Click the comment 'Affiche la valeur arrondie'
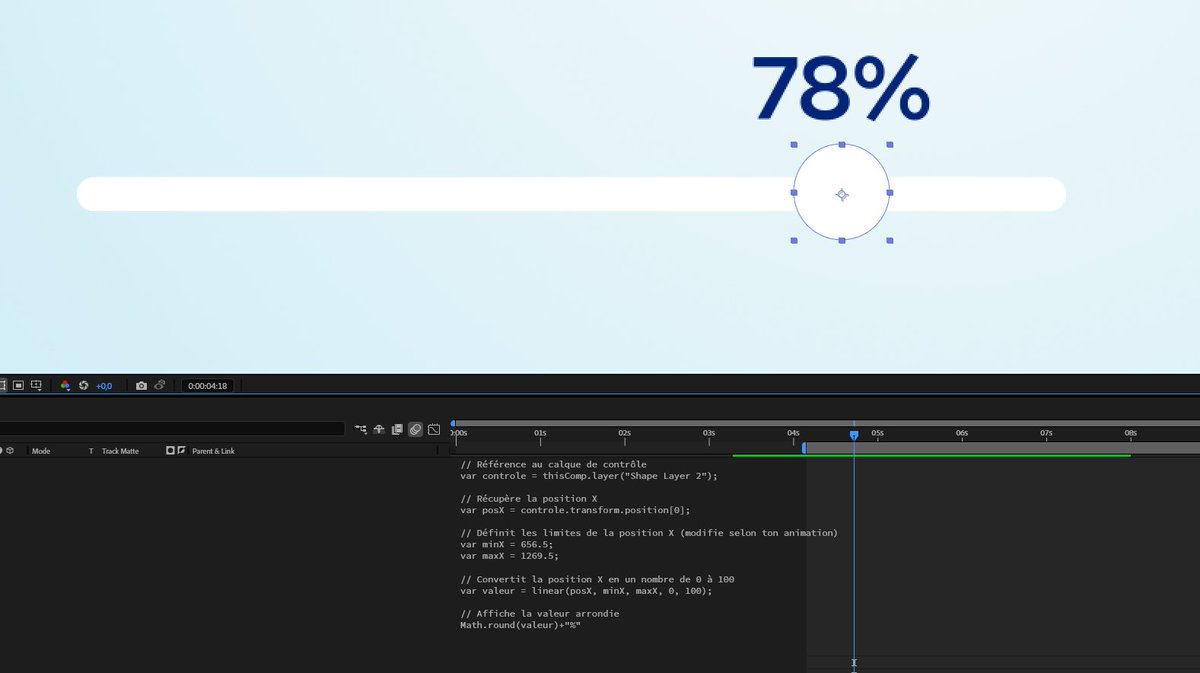 (x=539, y=613)
